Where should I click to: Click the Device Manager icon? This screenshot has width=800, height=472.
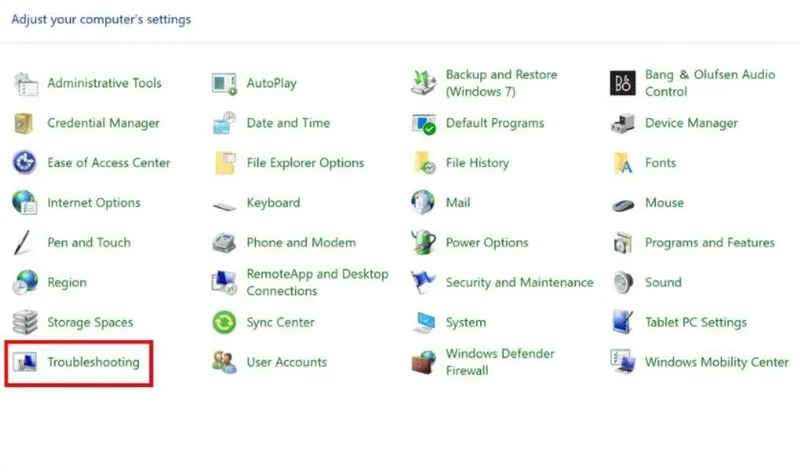[622, 123]
